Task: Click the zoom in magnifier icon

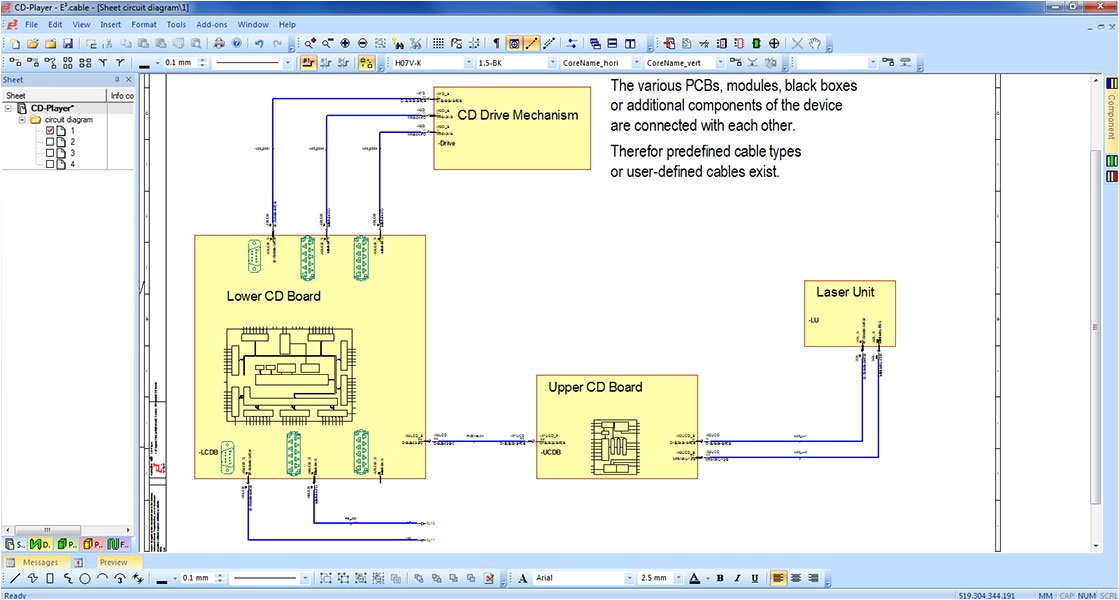Action: 310,44
